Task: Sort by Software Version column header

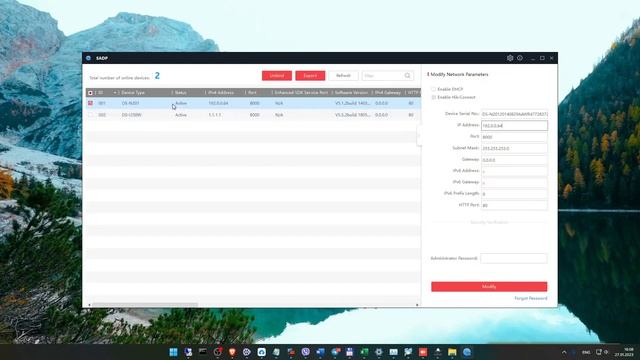Action: click(x=352, y=93)
